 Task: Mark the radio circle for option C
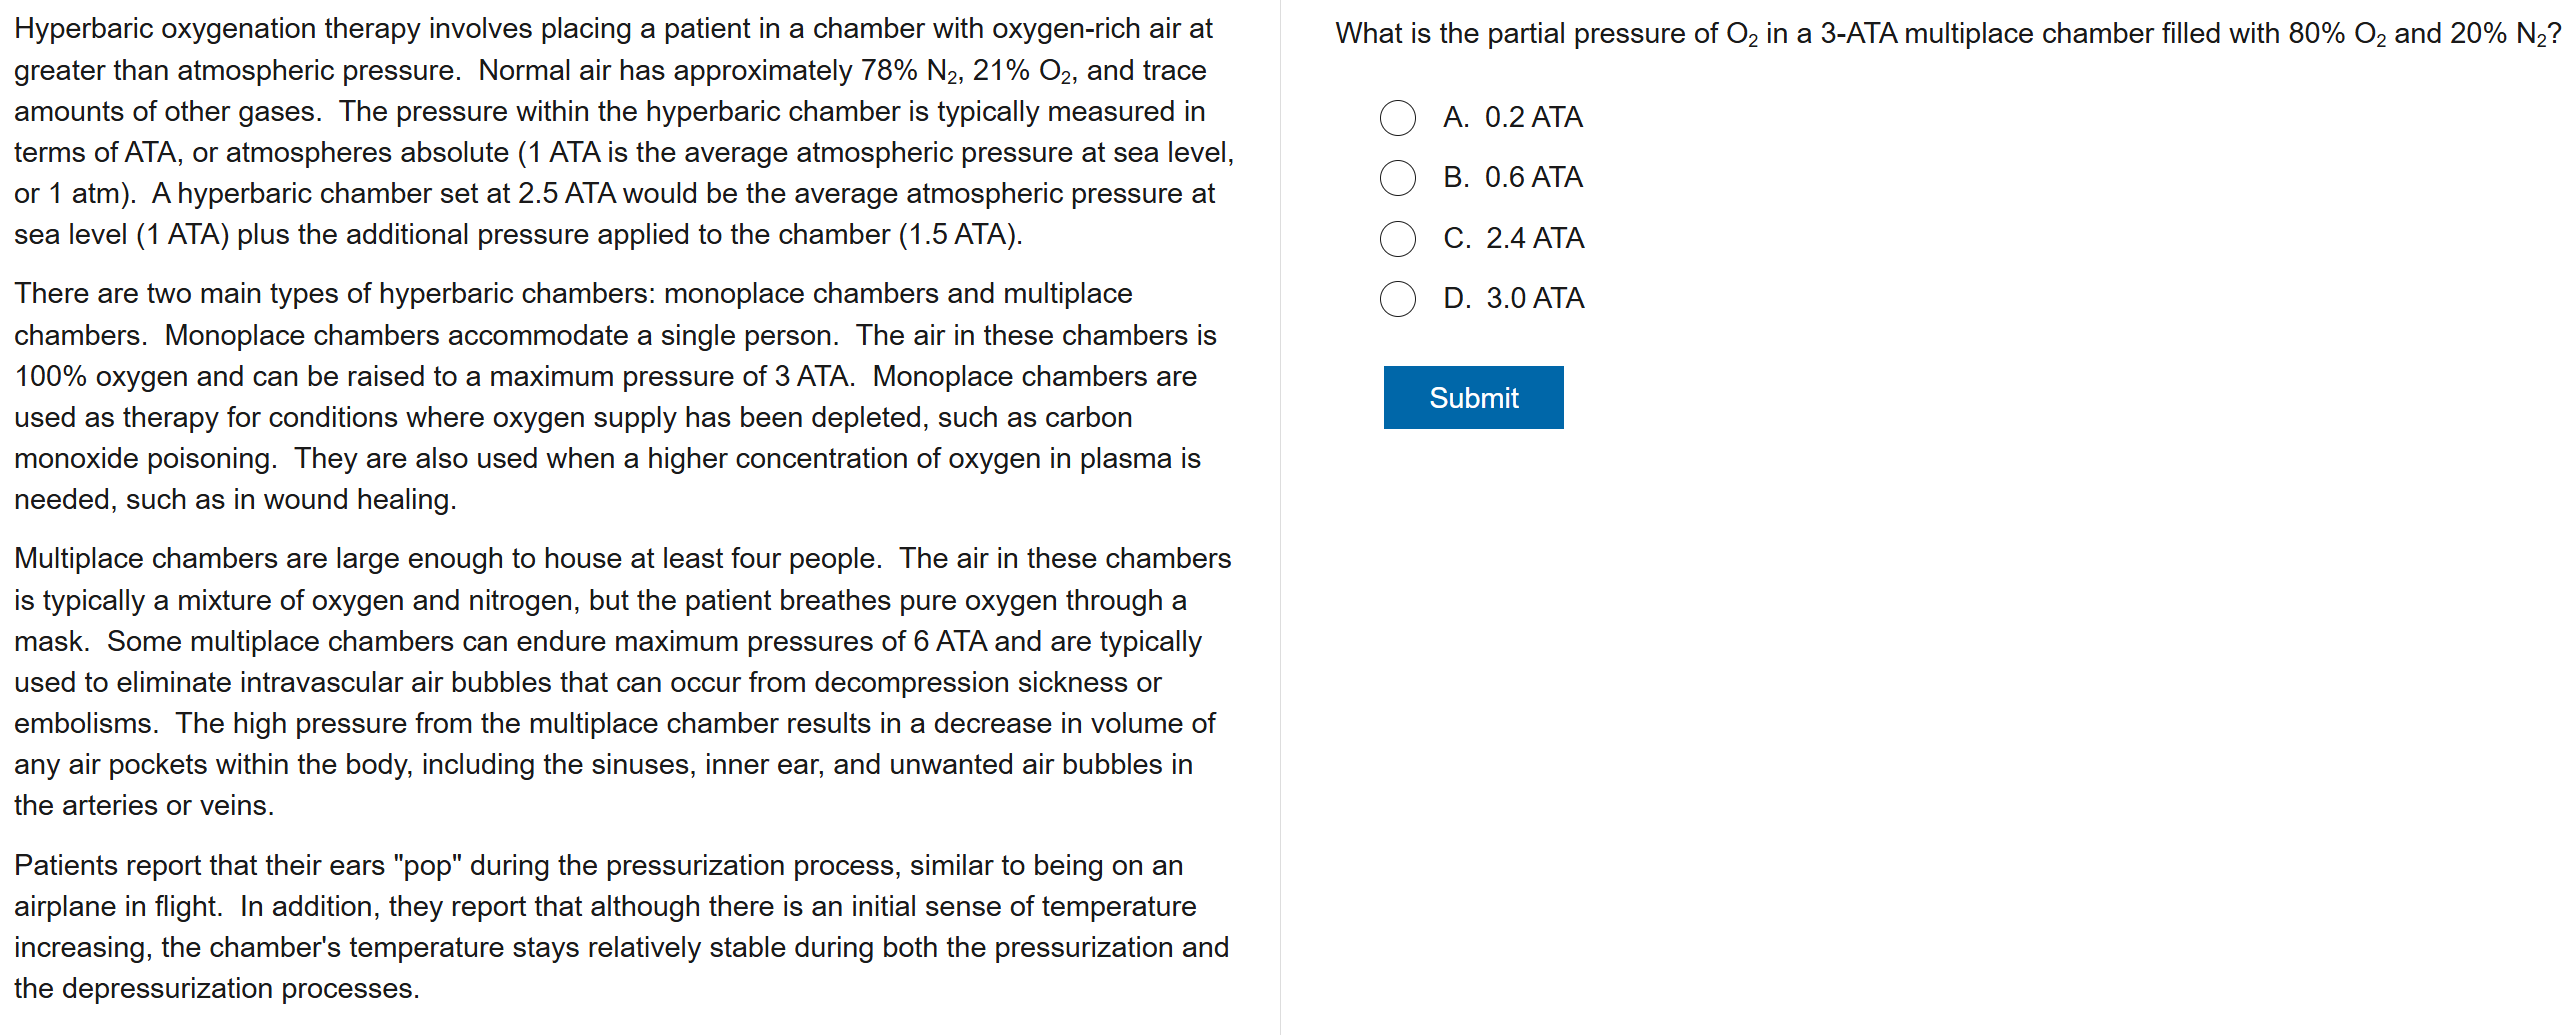click(1397, 239)
